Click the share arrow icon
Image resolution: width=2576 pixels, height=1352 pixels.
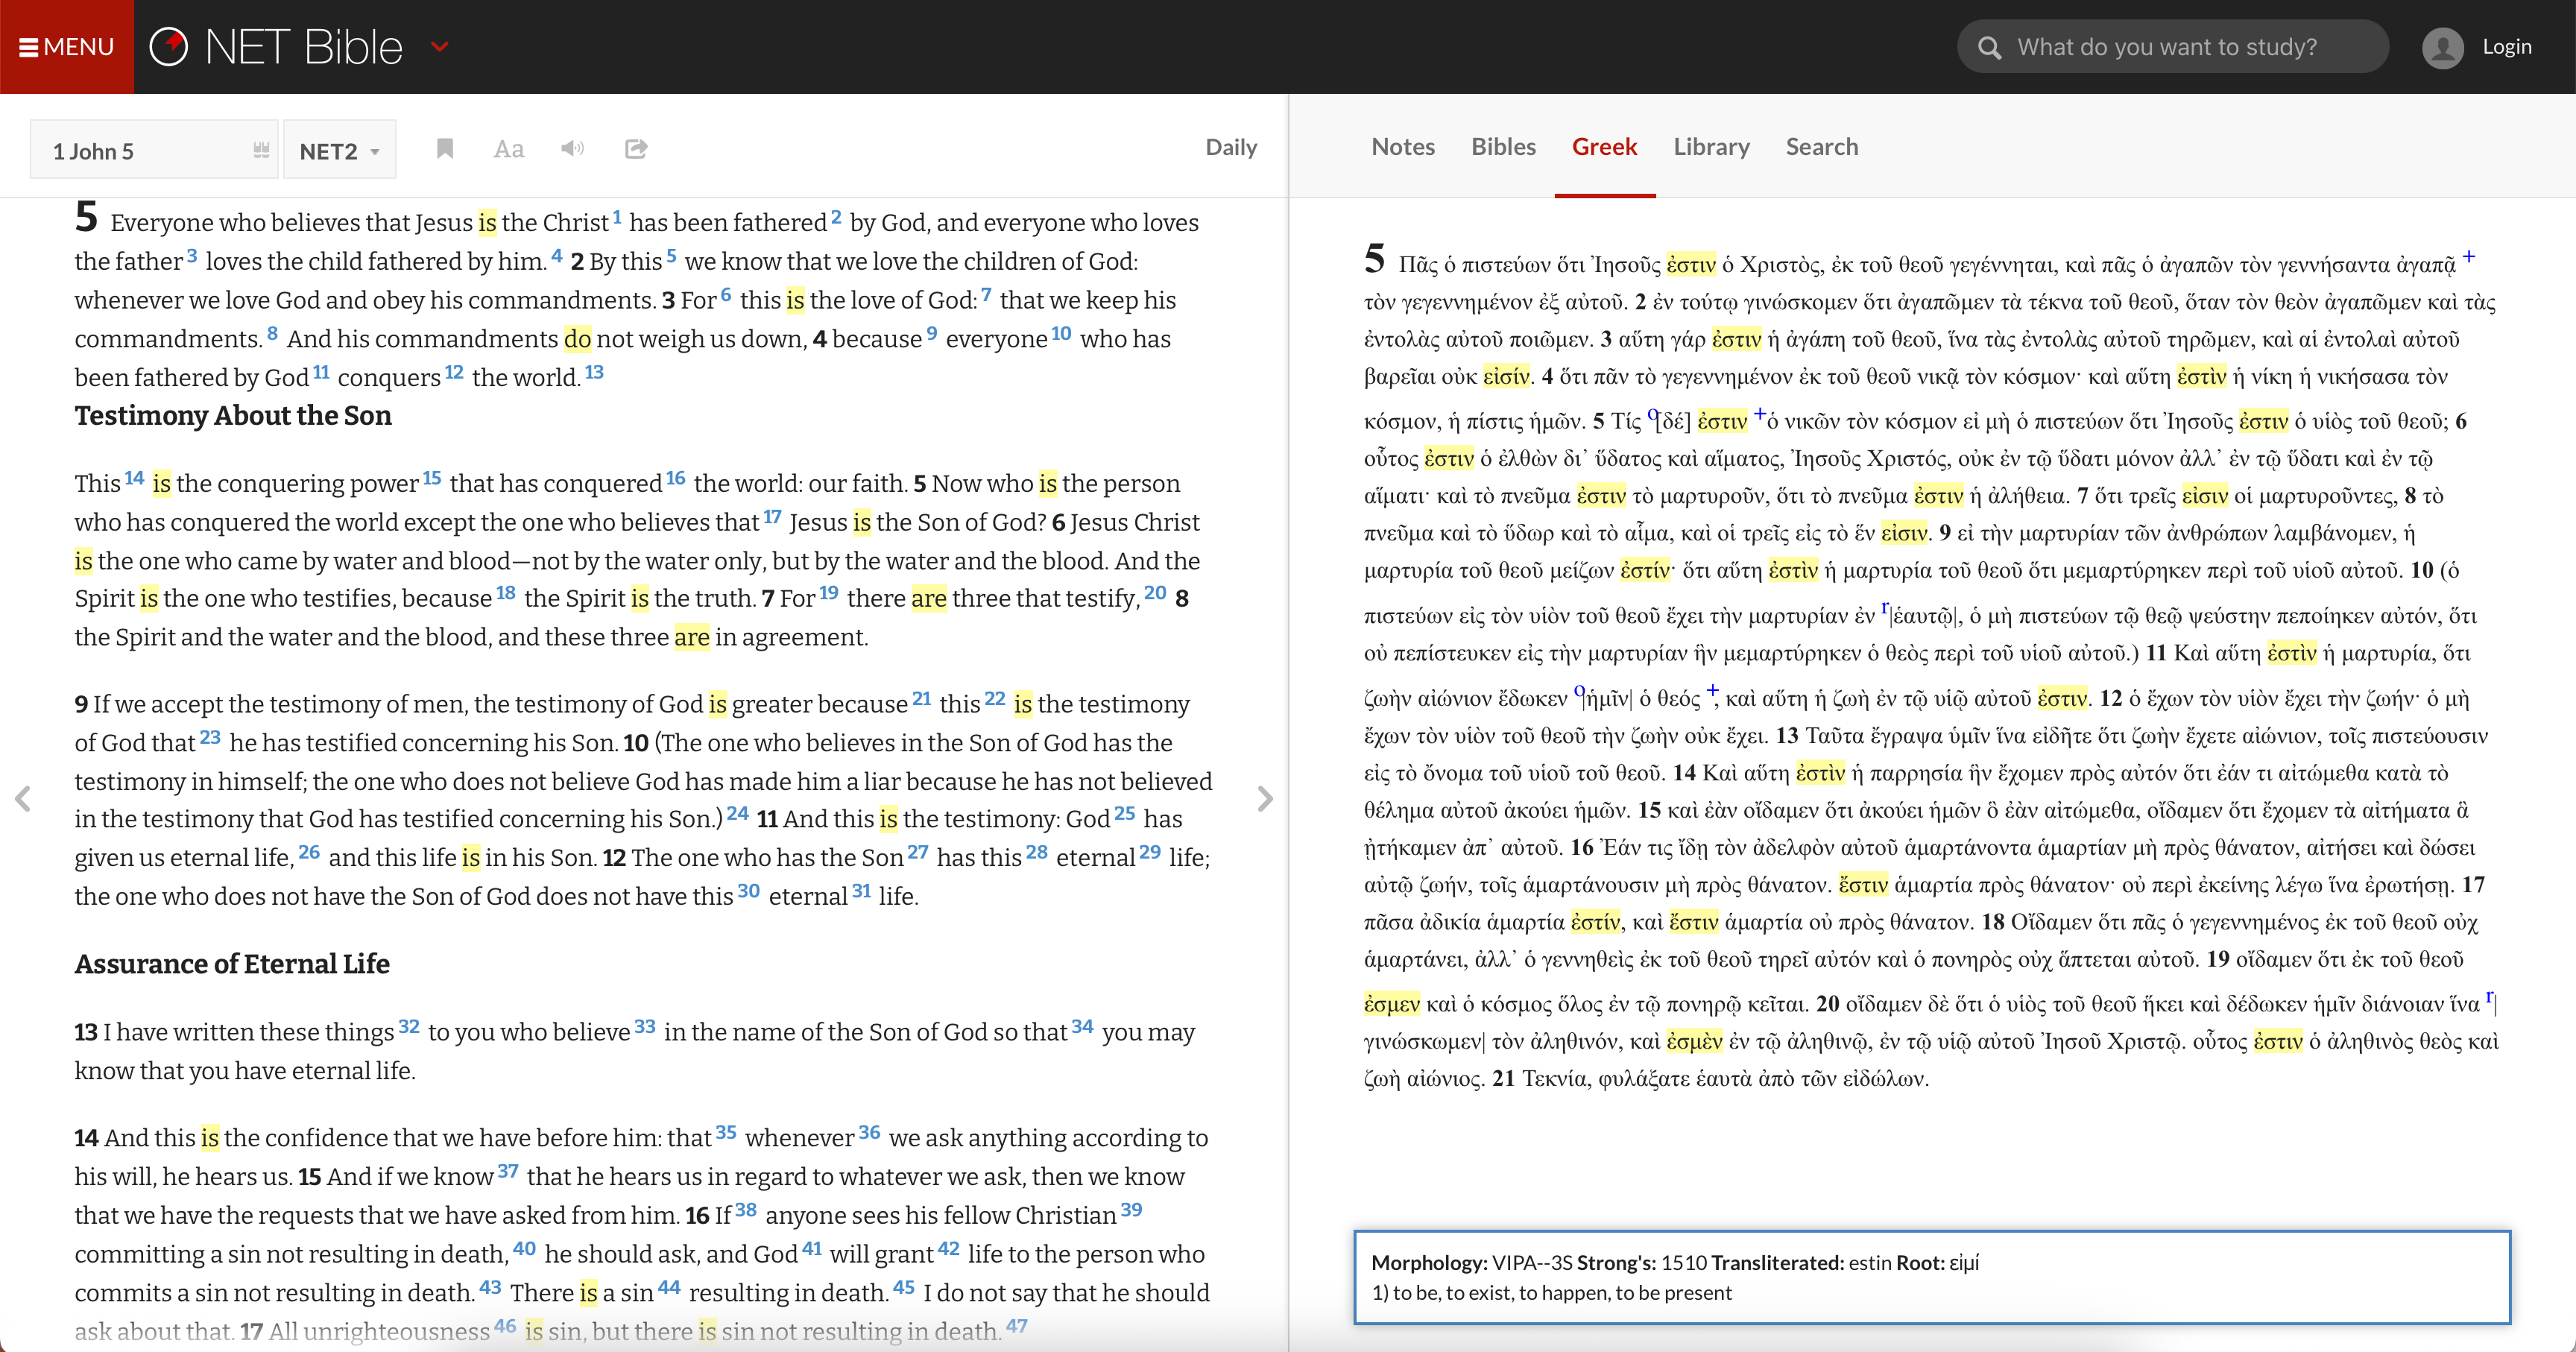click(x=636, y=149)
